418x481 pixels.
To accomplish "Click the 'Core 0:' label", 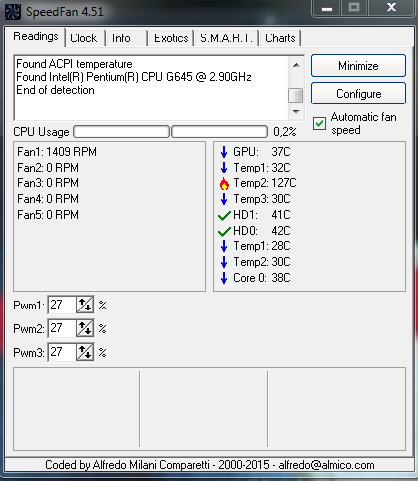I will click(250, 278).
